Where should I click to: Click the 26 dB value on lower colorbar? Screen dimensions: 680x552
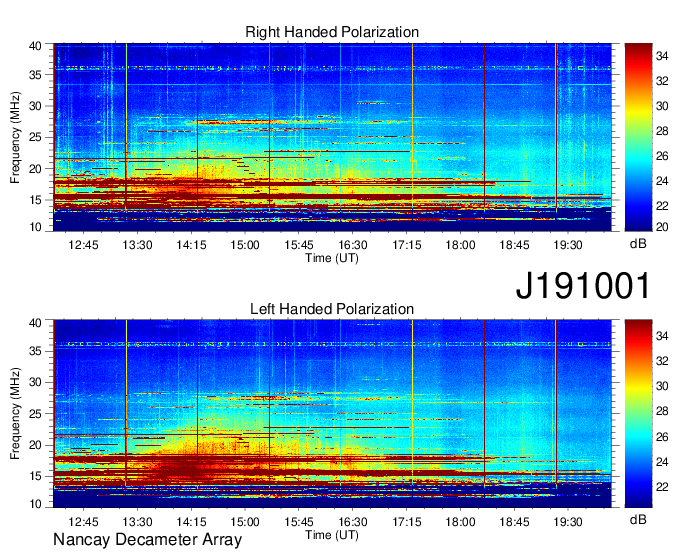662,437
